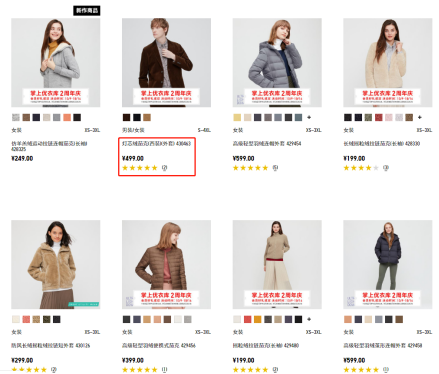Image resolution: width=439 pixels, height=374 pixels.
Task: Expand more colors for the ¥599.00 gray down jacket
Action: coord(309,117)
